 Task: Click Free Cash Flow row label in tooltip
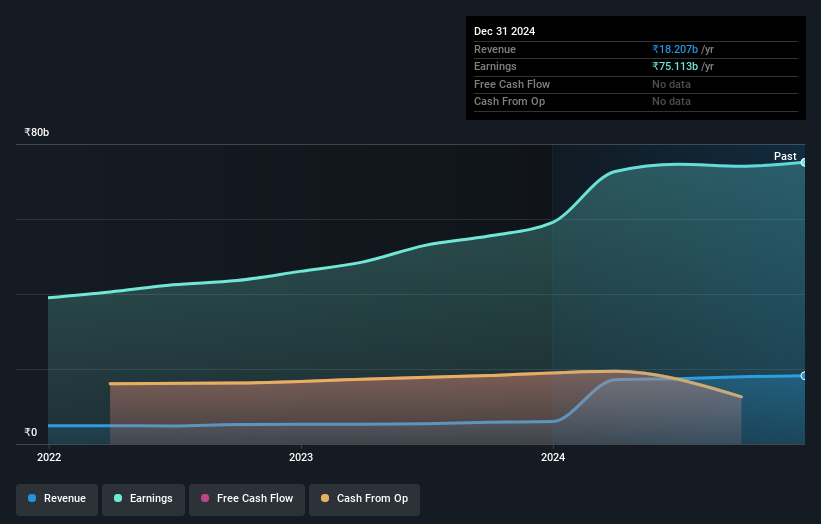tap(512, 84)
